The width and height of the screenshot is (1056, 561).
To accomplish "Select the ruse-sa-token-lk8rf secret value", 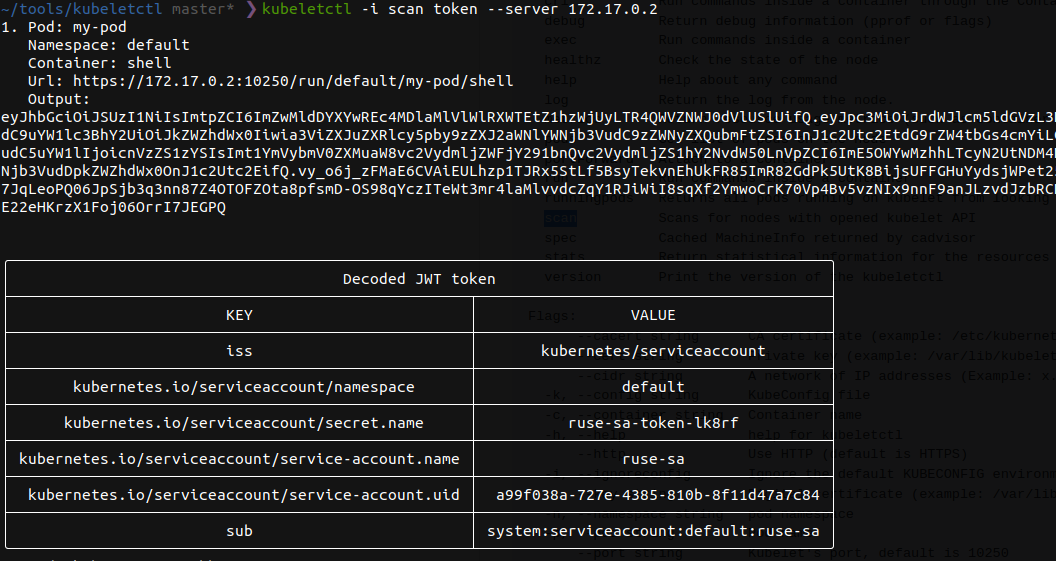I will (653, 423).
